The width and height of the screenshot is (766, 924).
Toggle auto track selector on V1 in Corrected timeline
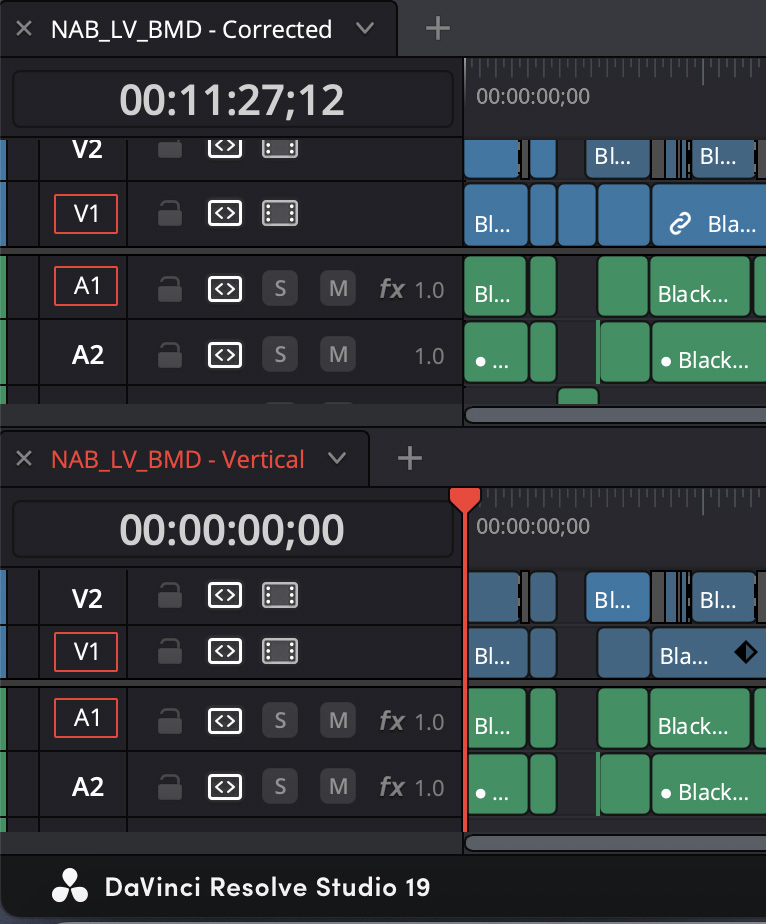click(x=224, y=213)
